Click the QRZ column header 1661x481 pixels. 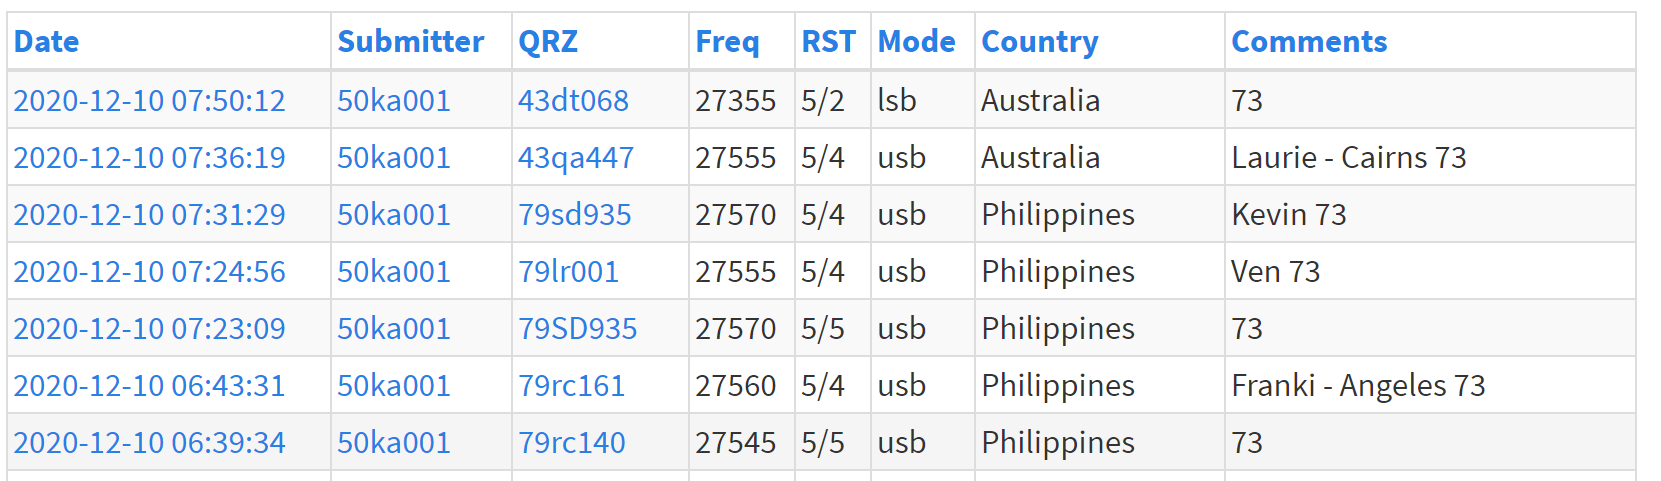pyautogui.click(x=548, y=42)
